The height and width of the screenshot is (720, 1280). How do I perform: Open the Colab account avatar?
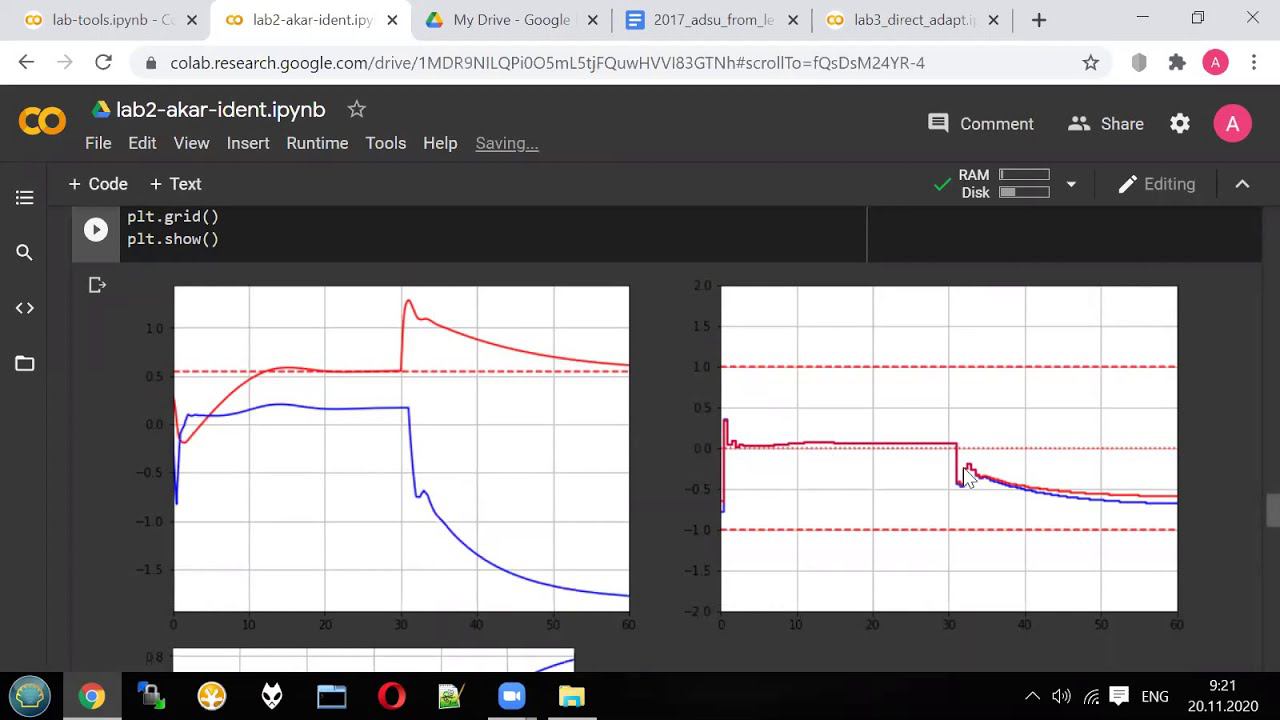pyautogui.click(x=1232, y=124)
